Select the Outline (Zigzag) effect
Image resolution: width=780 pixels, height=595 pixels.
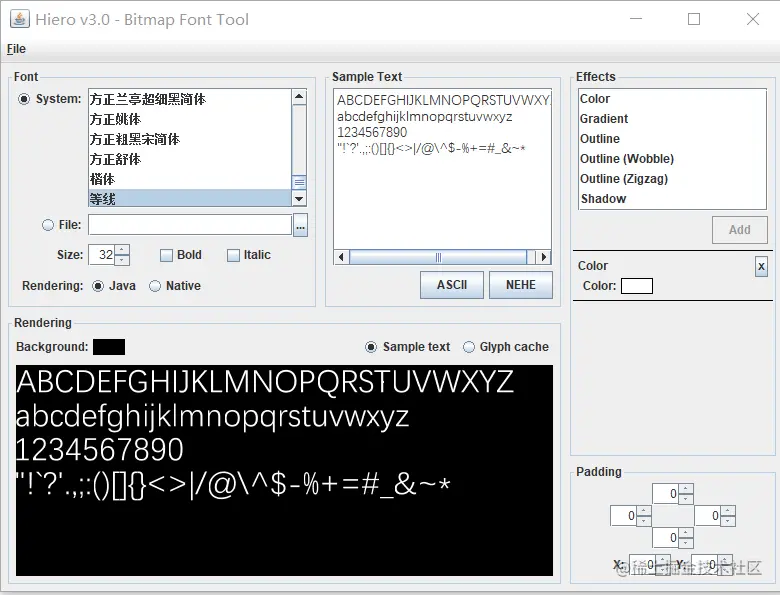672,179
